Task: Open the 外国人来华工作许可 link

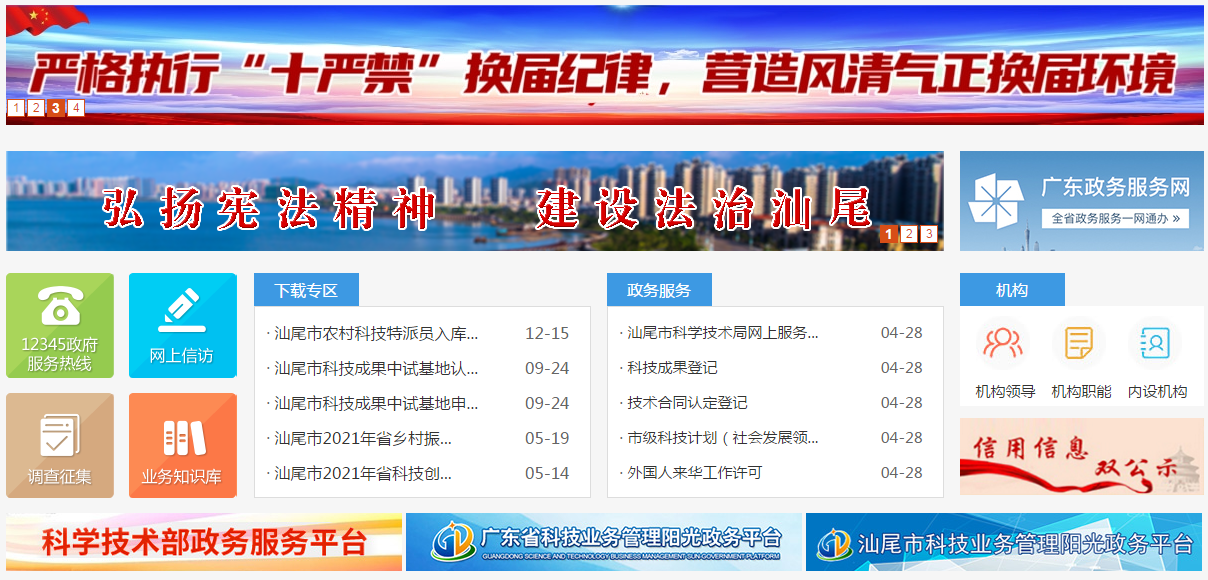Action: [694, 473]
